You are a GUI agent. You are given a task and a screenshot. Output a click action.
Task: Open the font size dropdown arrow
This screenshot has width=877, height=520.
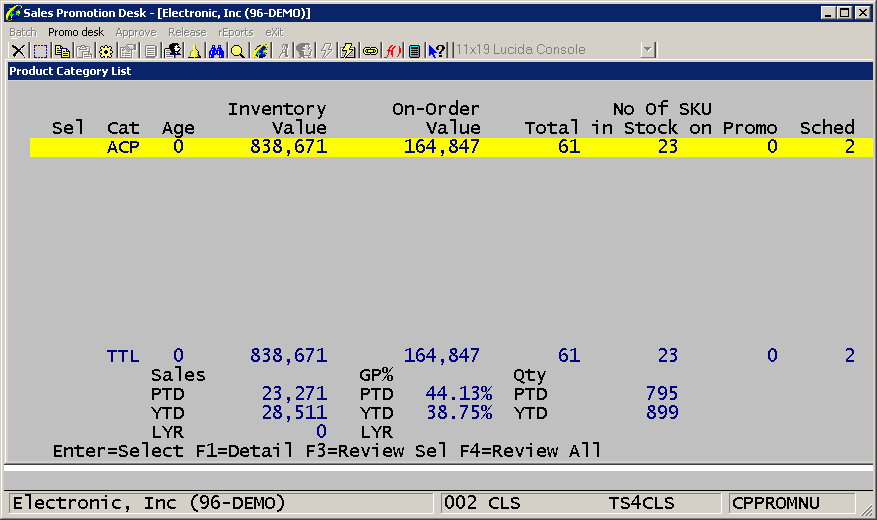[648, 50]
